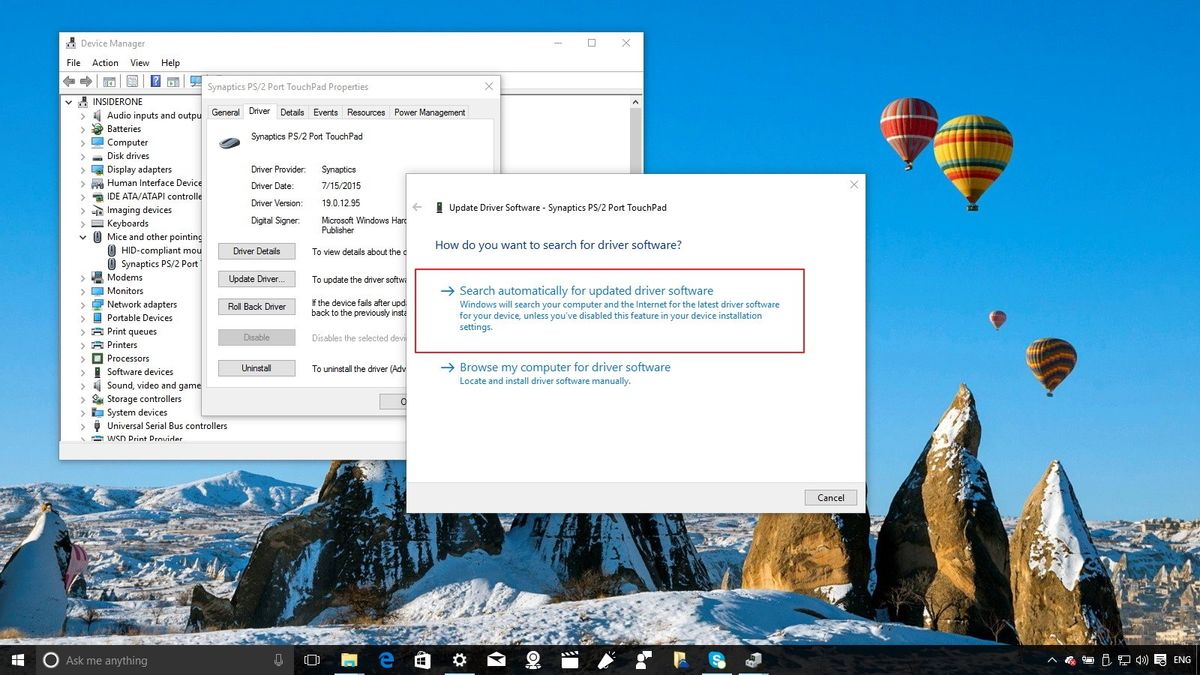This screenshot has width=1200, height=675.
Task: Click Back navigation arrow in Device Manager toolbar
Action: click(x=69, y=81)
